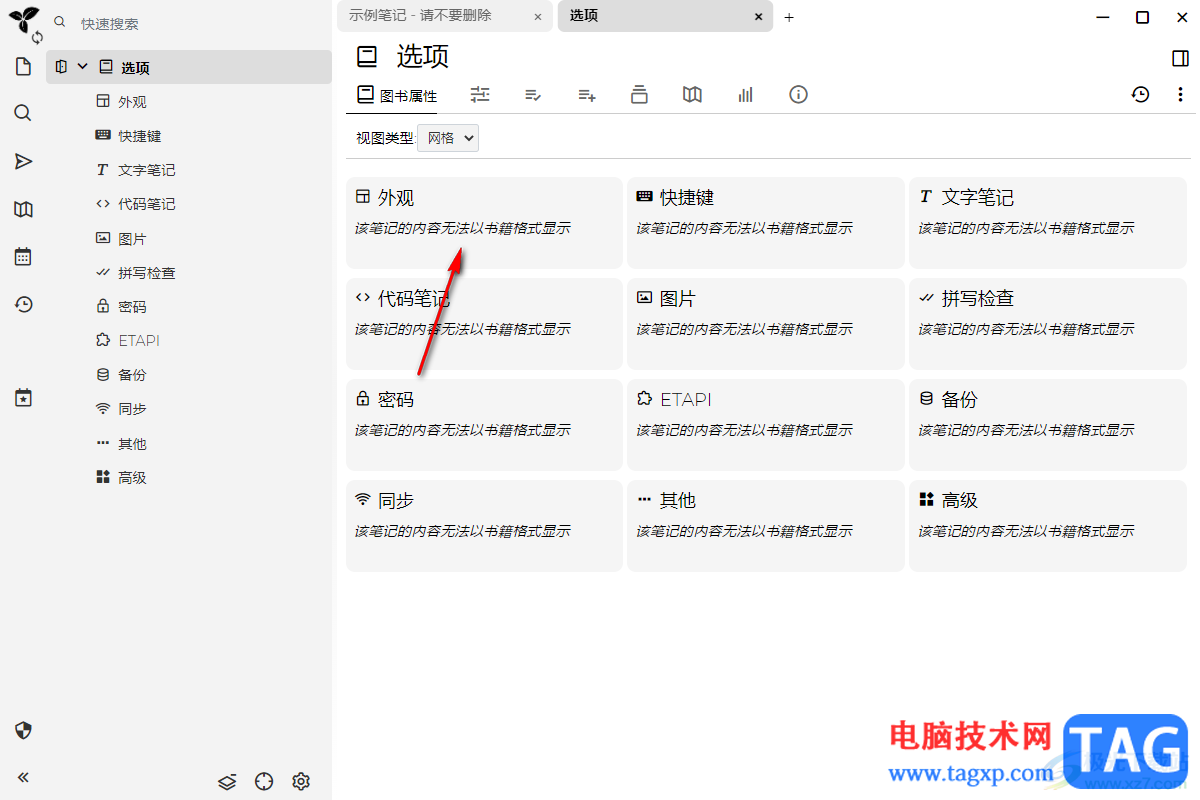Click the collapse tree layers icon
The height and width of the screenshot is (800, 1200).
click(227, 781)
